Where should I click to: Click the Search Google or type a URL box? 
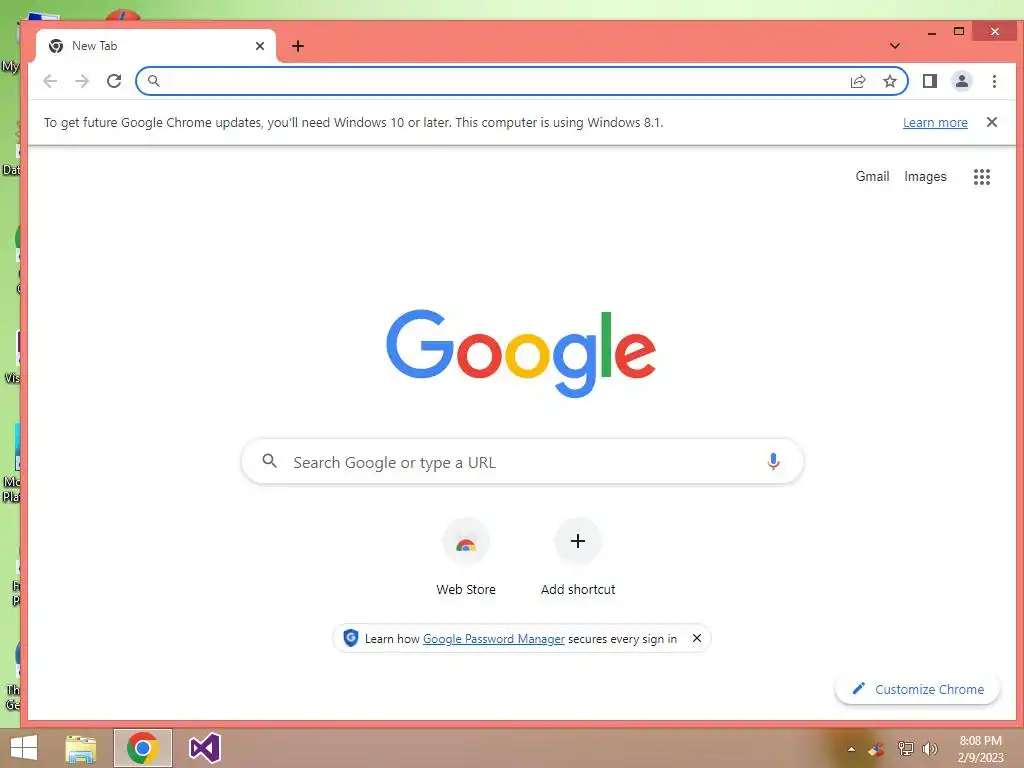click(x=522, y=462)
